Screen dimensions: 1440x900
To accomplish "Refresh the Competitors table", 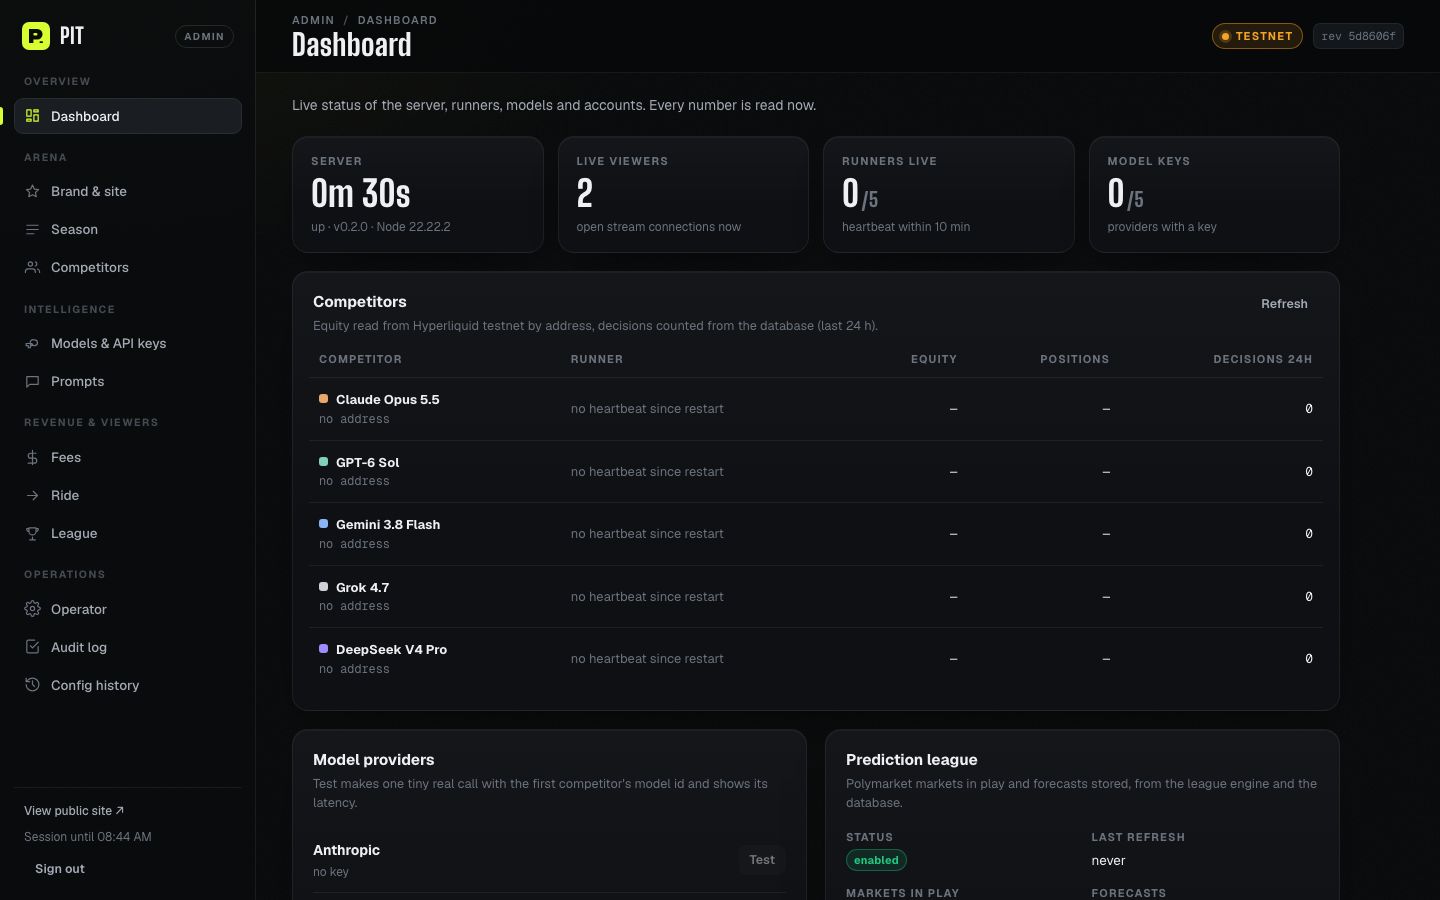I will pos(1284,304).
